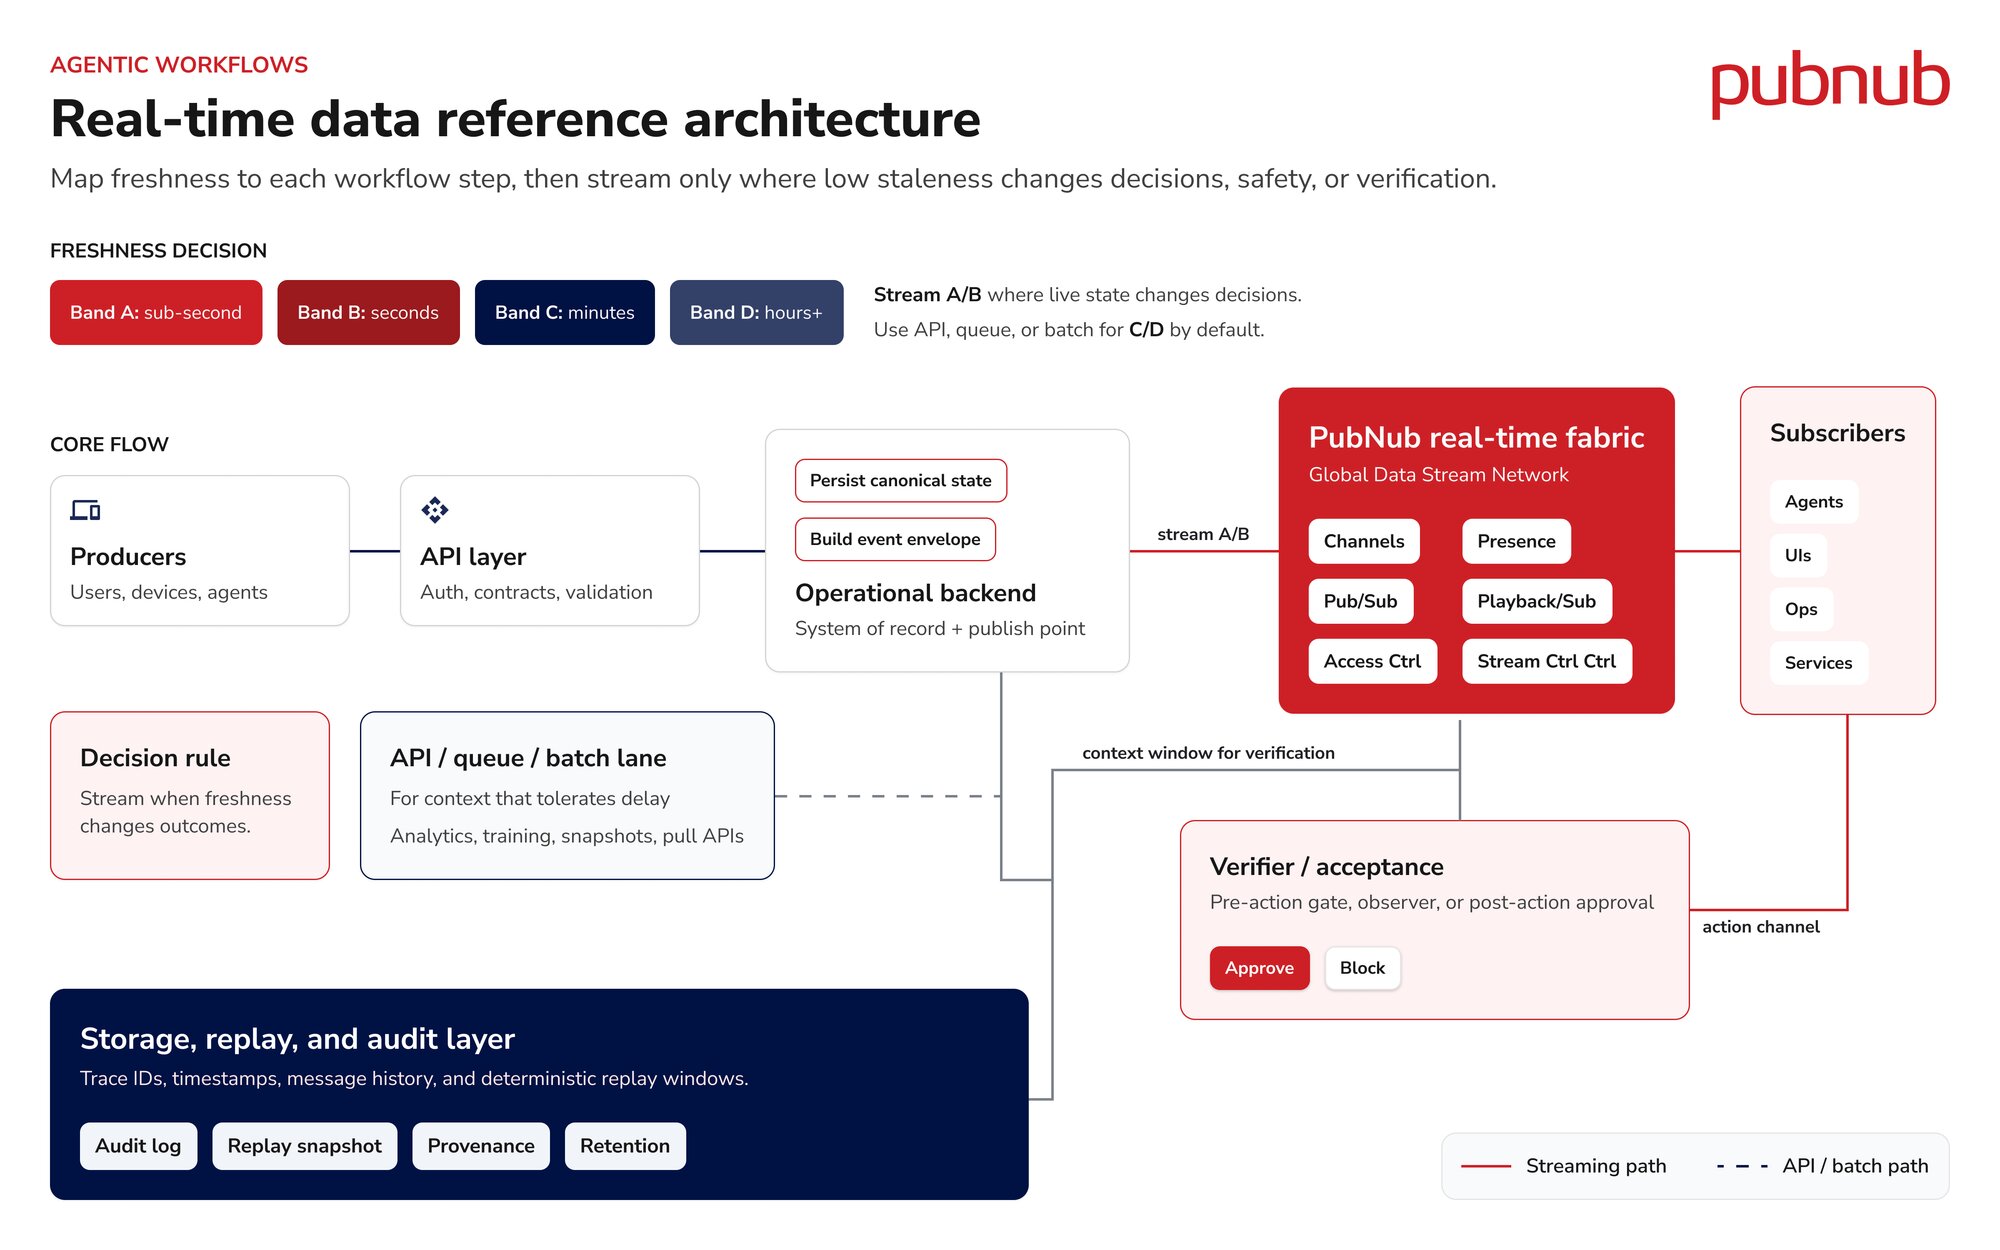Click the Storage, replay, and audit layer title
Viewport: 2000px width, 1250px height.
(x=297, y=1039)
